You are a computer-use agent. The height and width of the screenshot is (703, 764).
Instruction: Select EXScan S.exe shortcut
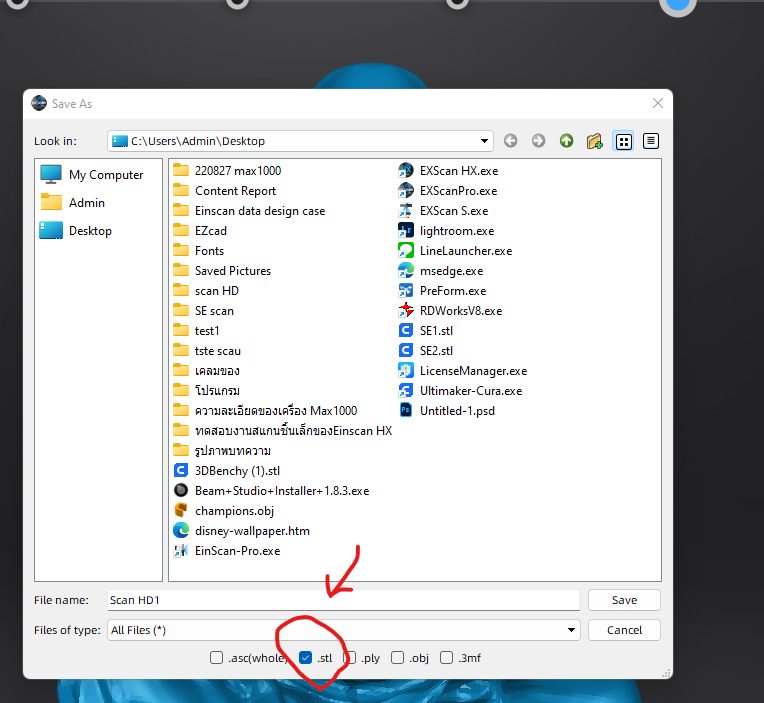tap(443, 210)
